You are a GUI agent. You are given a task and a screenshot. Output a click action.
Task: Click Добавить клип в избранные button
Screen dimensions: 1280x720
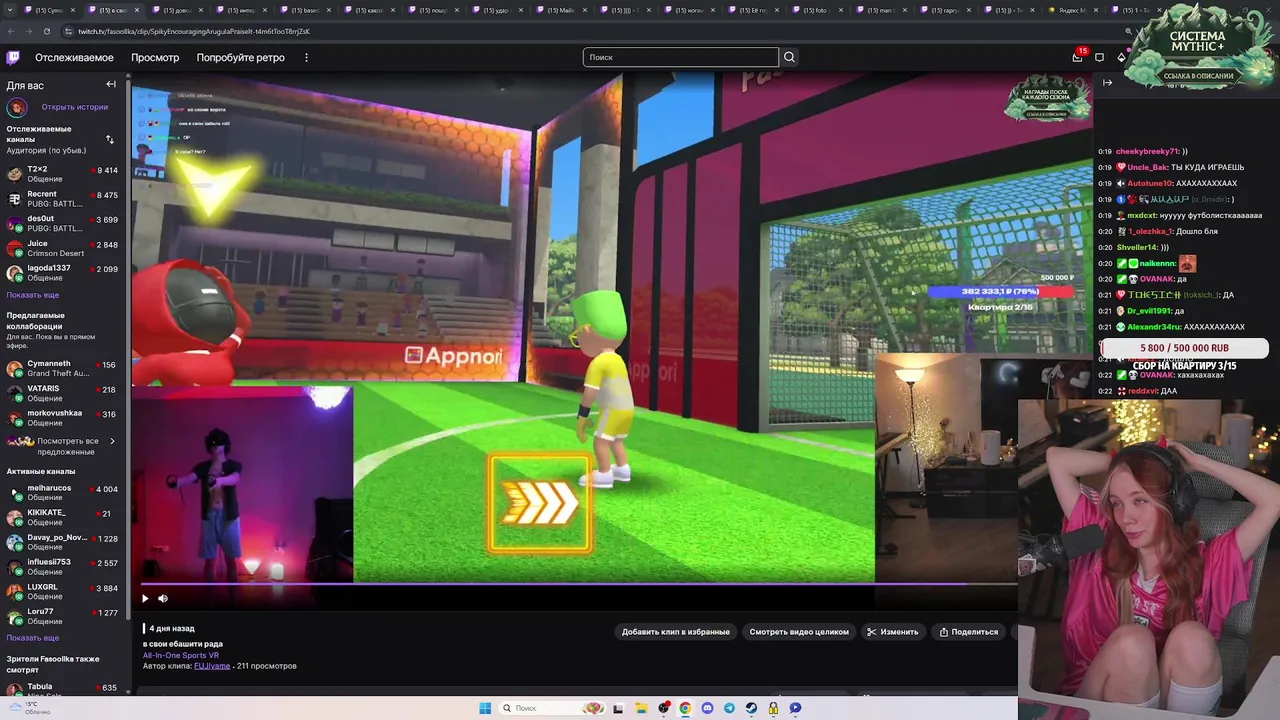[x=676, y=632]
